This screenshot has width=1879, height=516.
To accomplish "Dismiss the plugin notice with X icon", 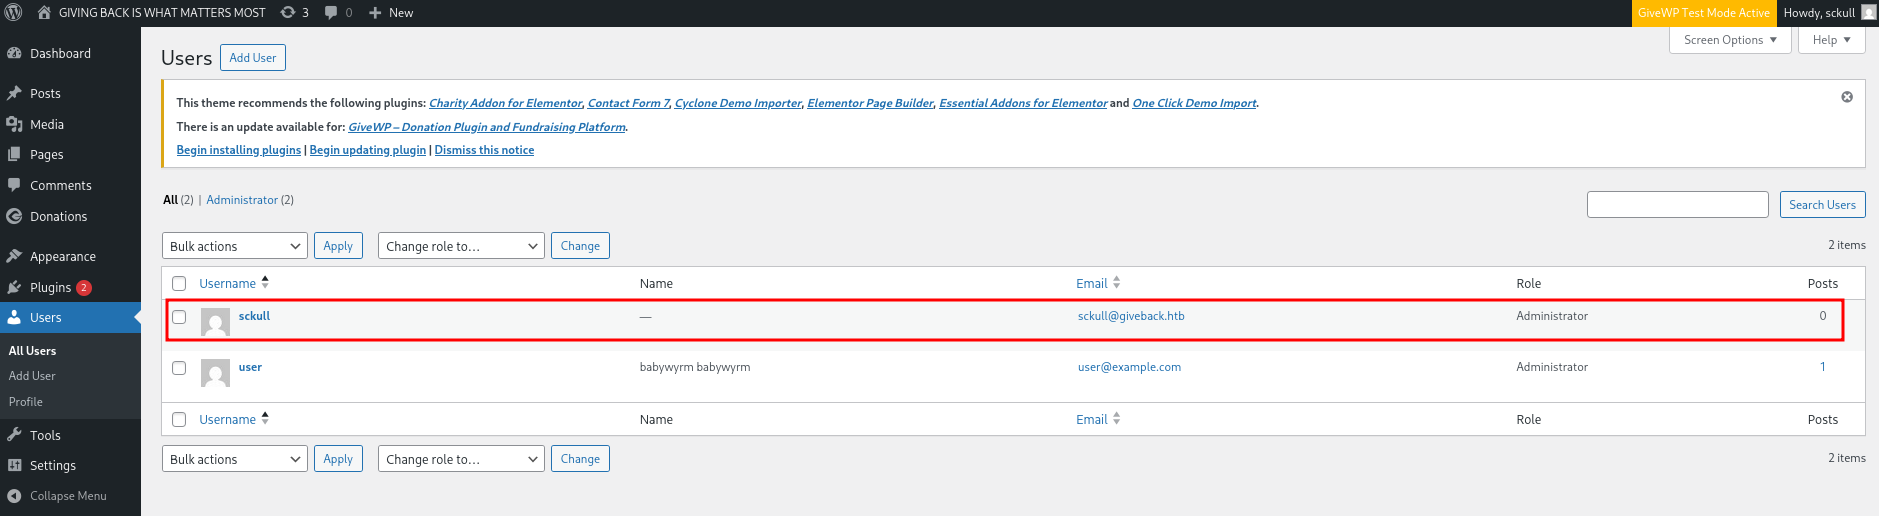I will point(1847,97).
